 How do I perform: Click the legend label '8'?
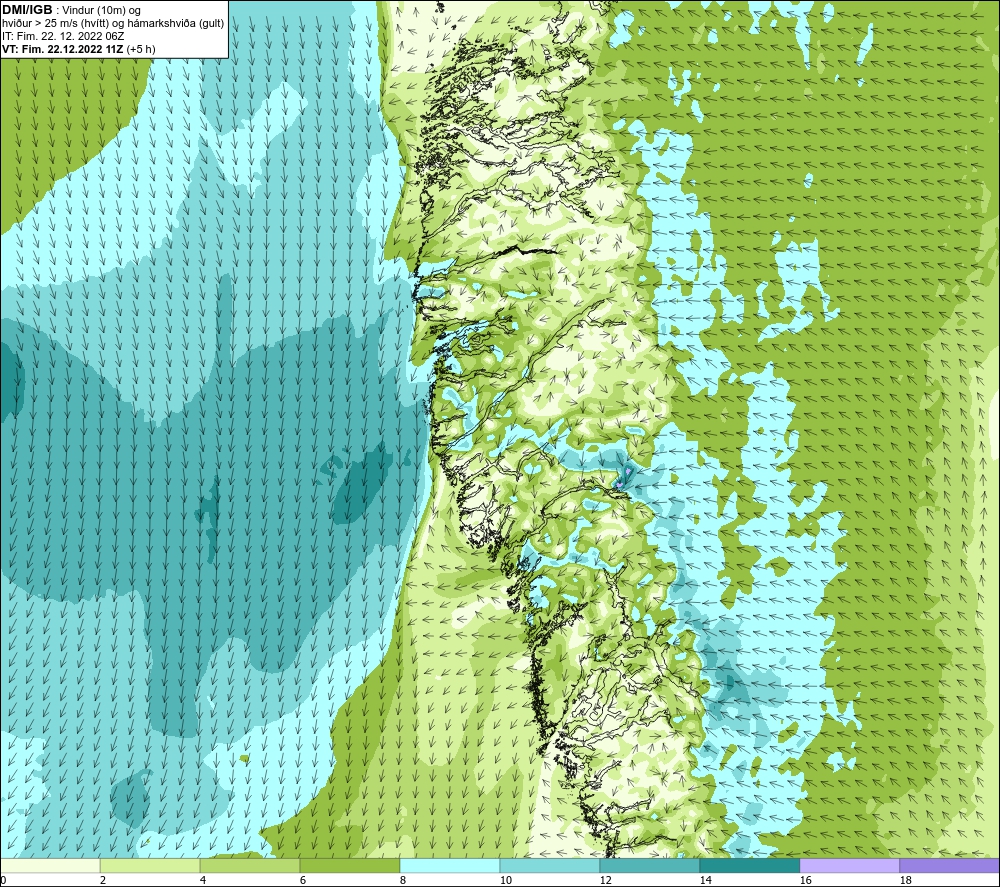403,881
